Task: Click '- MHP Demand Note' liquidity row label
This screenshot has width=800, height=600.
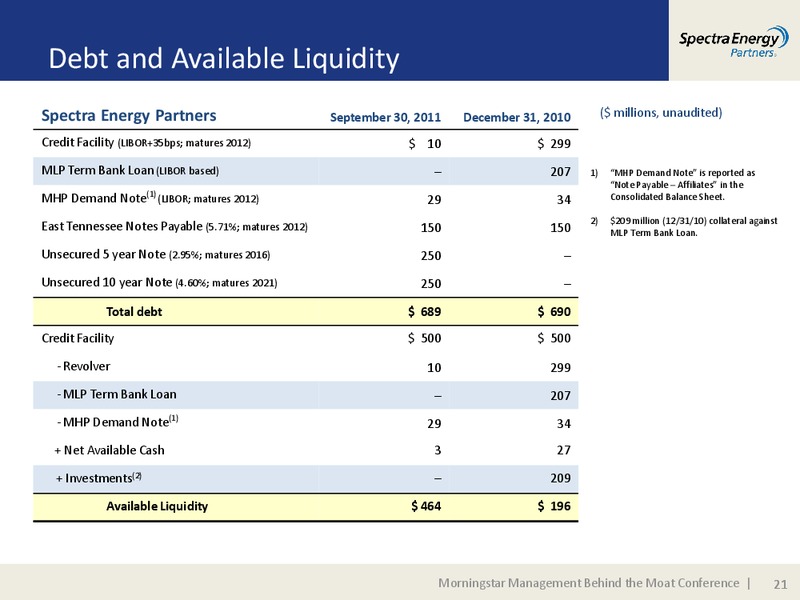Action: 118,422
